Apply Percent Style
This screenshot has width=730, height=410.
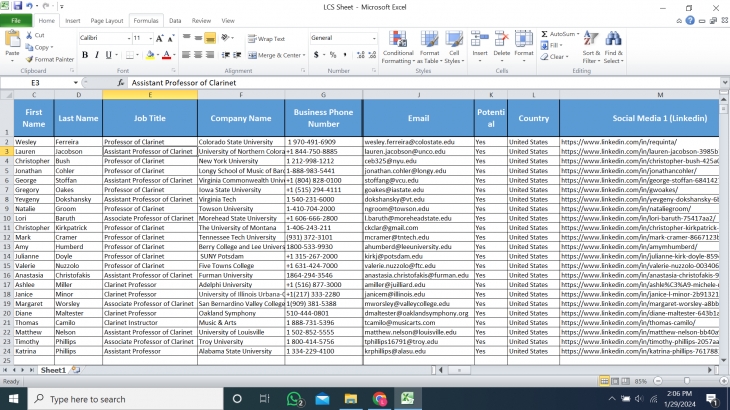click(333, 55)
